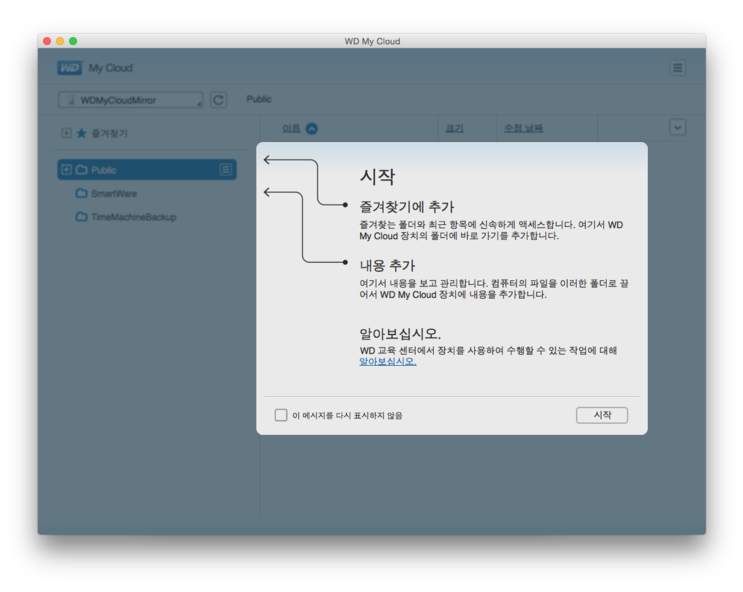Viewport: 743px width, 592px height.
Task: Expand the 즐겨찾기 favorites section
Action: click(x=66, y=133)
